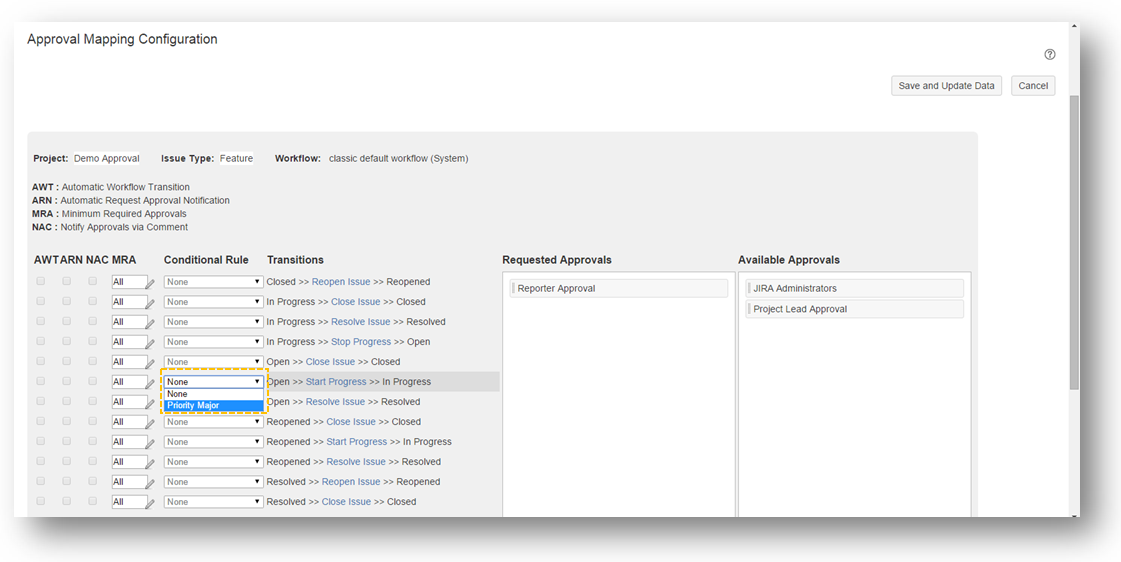
Task: Click MRA edit pencil for Open Start Progress row
Action: 151,383
